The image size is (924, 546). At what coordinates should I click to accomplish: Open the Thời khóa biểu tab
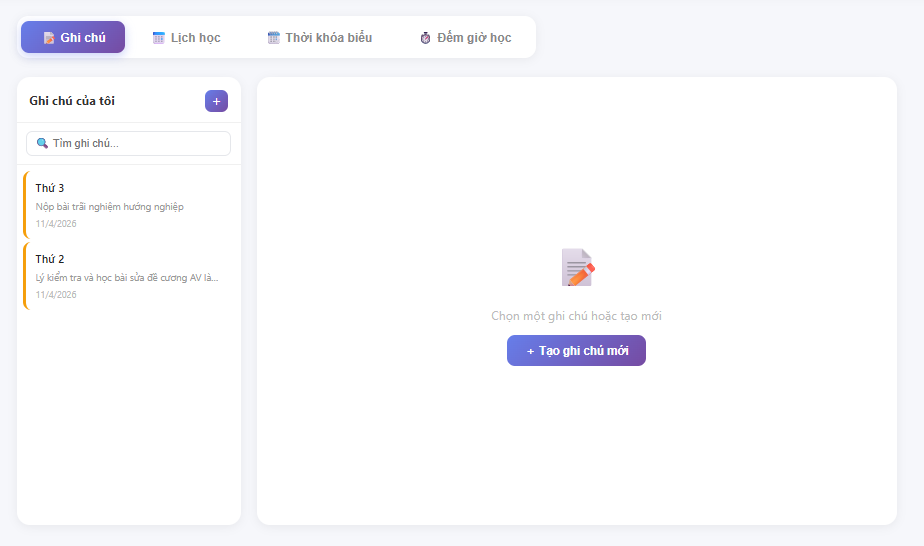[x=319, y=38]
